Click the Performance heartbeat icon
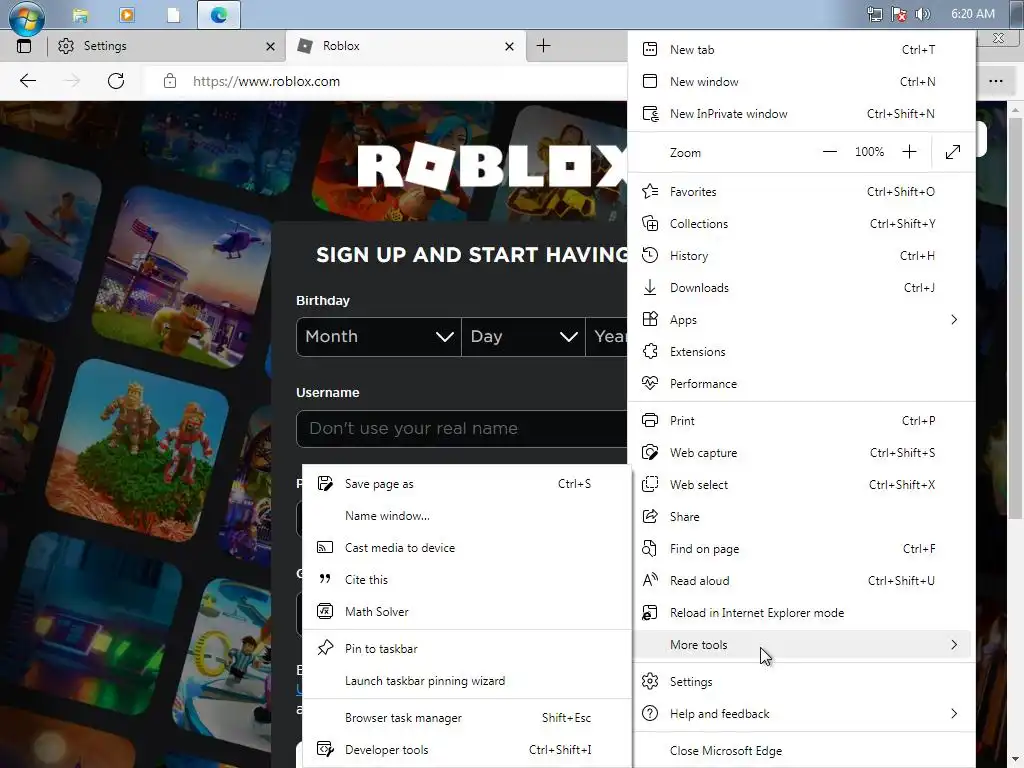Screen dimensions: 1024x768 click(650, 383)
